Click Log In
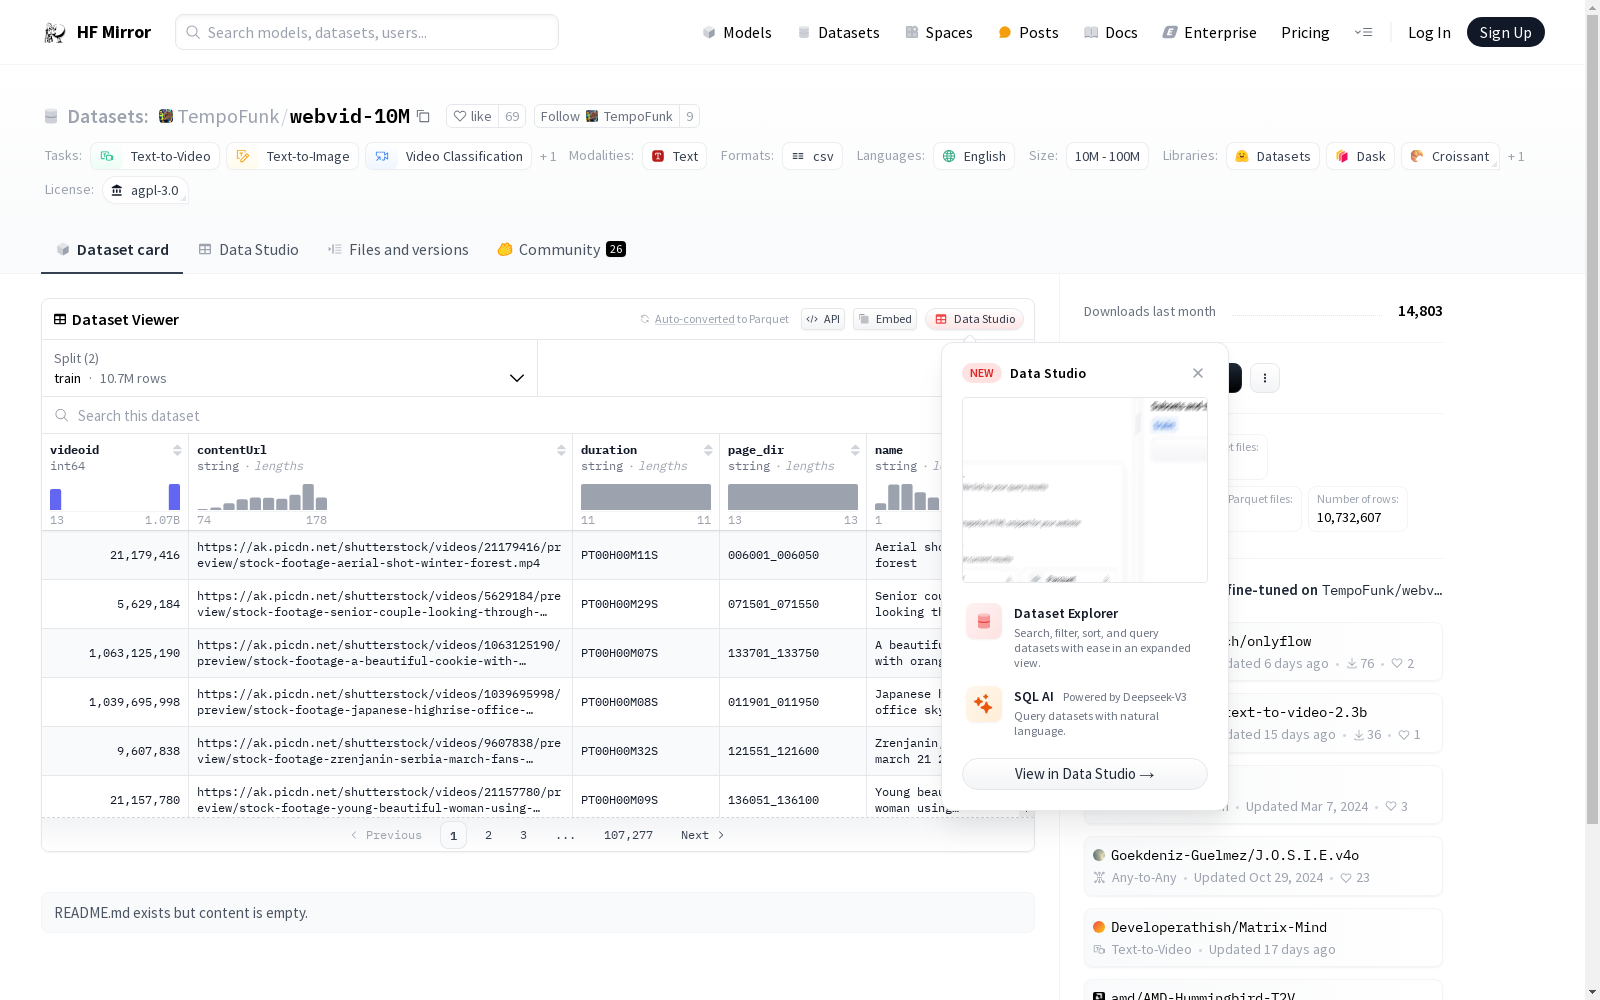Viewport: 1600px width, 1000px height. click(1429, 33)
